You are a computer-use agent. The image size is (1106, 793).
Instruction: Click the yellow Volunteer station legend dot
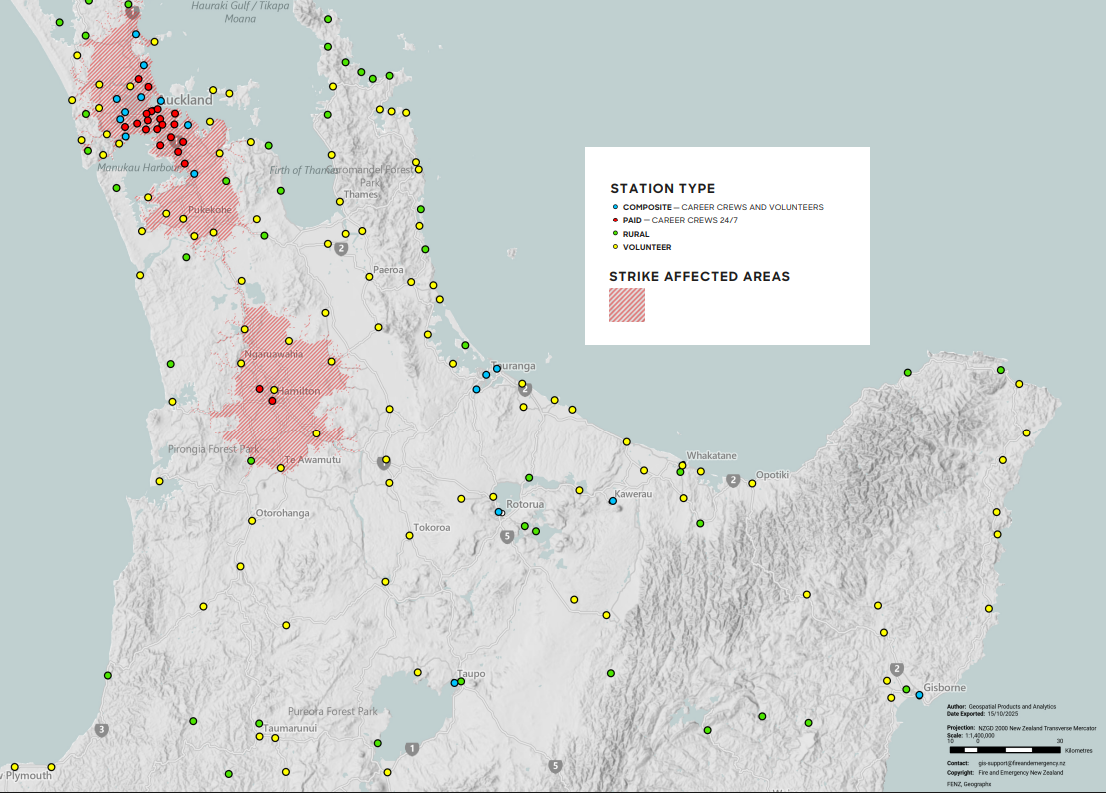point(614,247)
